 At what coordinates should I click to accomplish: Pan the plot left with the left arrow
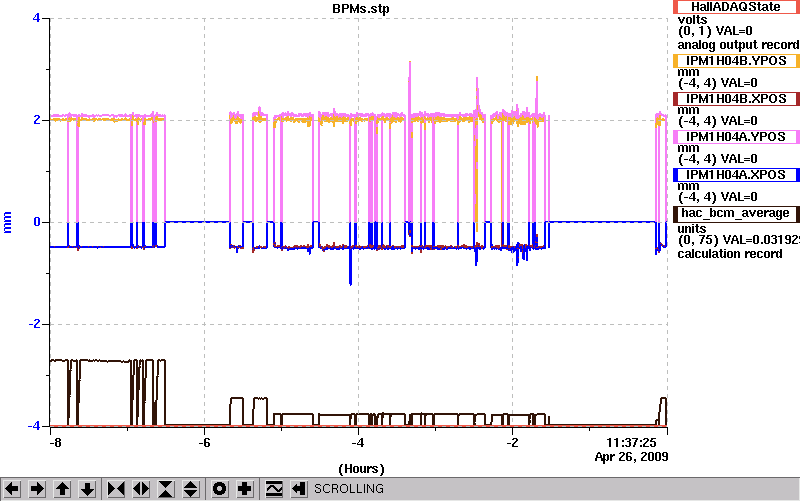coord(12,489)
